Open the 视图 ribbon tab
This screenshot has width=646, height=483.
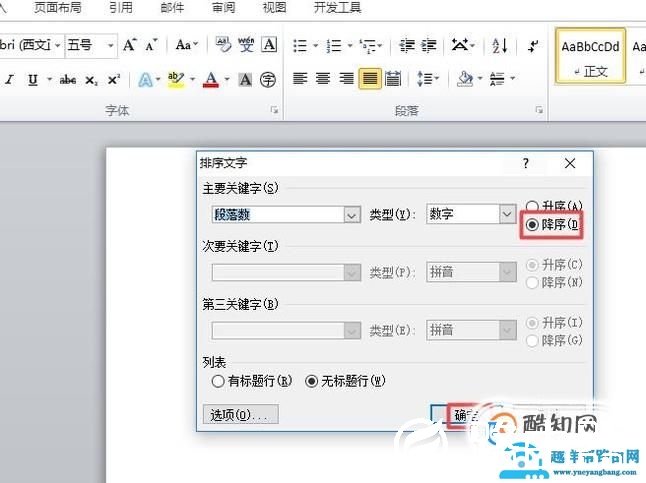275,7
